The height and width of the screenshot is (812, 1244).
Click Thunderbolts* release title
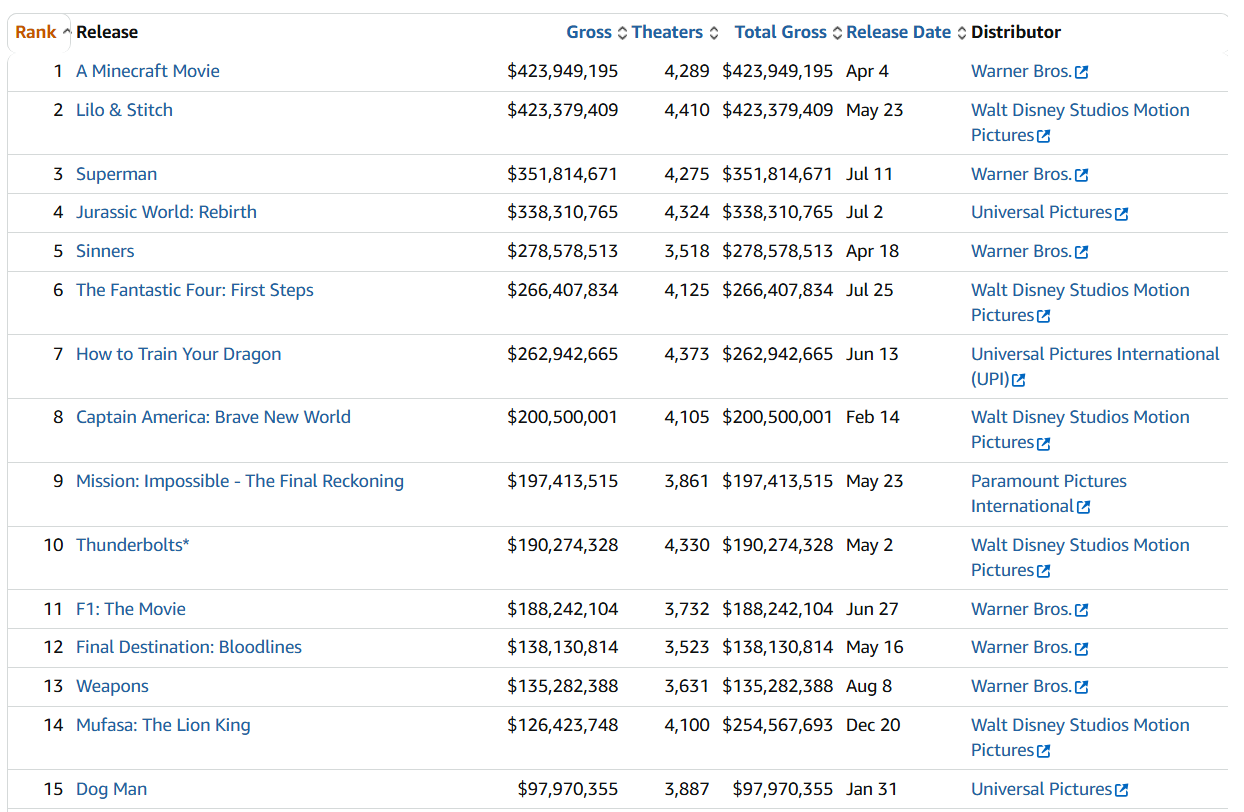click(x=133, y=545)
